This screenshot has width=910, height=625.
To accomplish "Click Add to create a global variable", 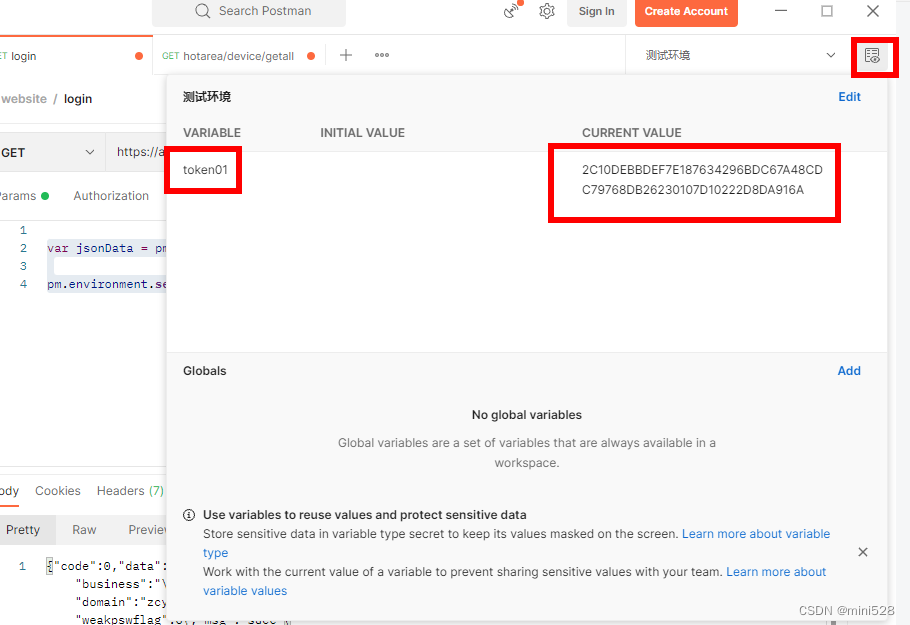I will click(x=849, y=370).
